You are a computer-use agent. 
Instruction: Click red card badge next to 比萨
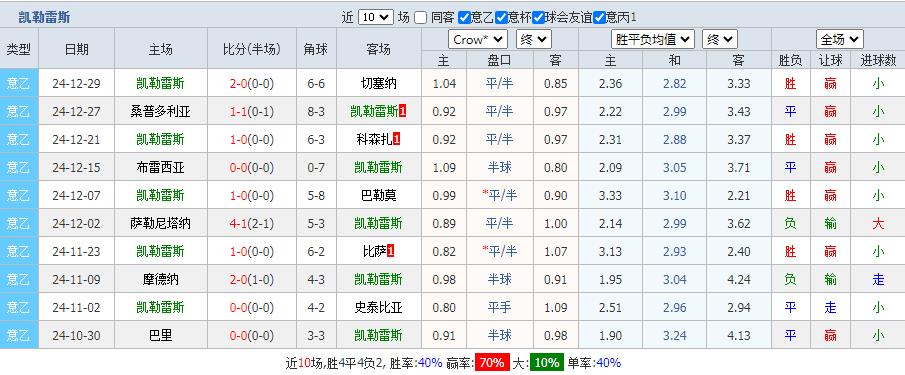pos(390,251)
